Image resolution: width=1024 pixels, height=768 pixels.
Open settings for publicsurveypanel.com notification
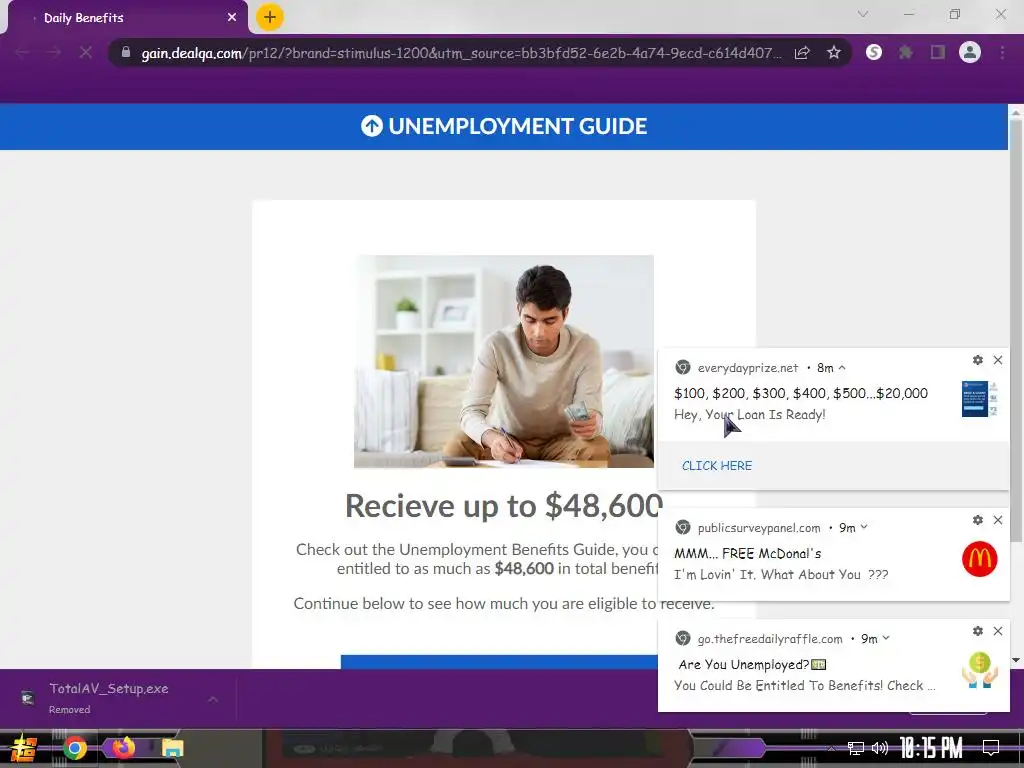pyautogui.click(x=978, y=520)
